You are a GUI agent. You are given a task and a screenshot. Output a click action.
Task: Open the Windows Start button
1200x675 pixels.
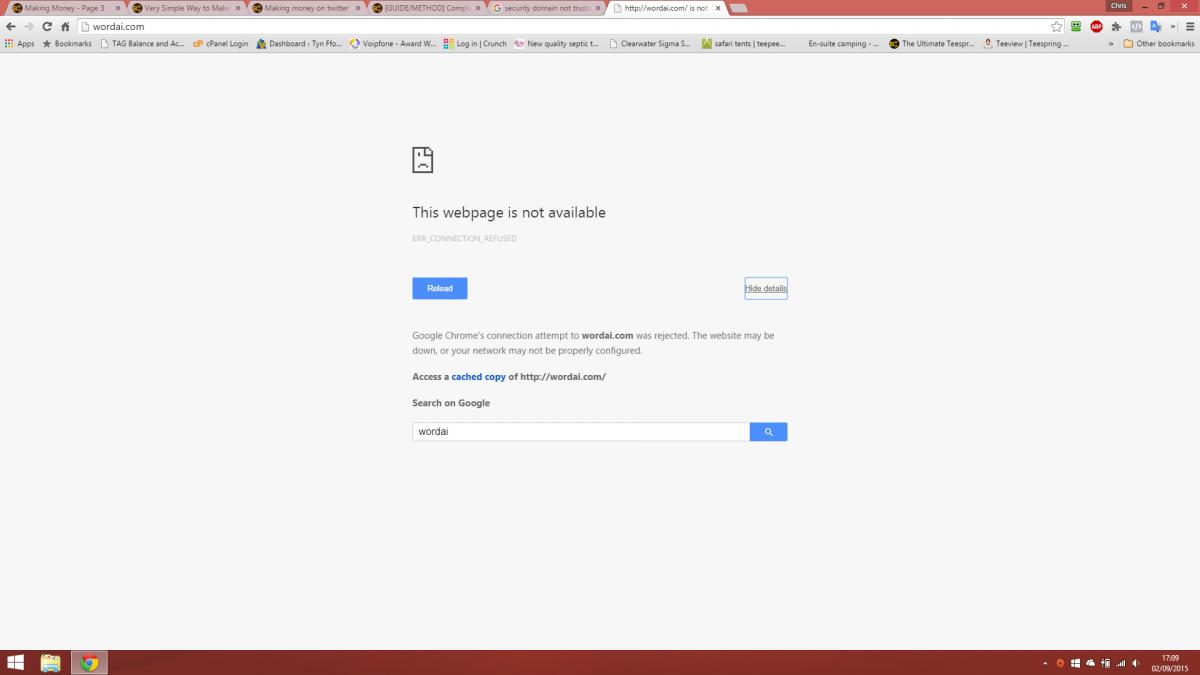coord(16,663)
